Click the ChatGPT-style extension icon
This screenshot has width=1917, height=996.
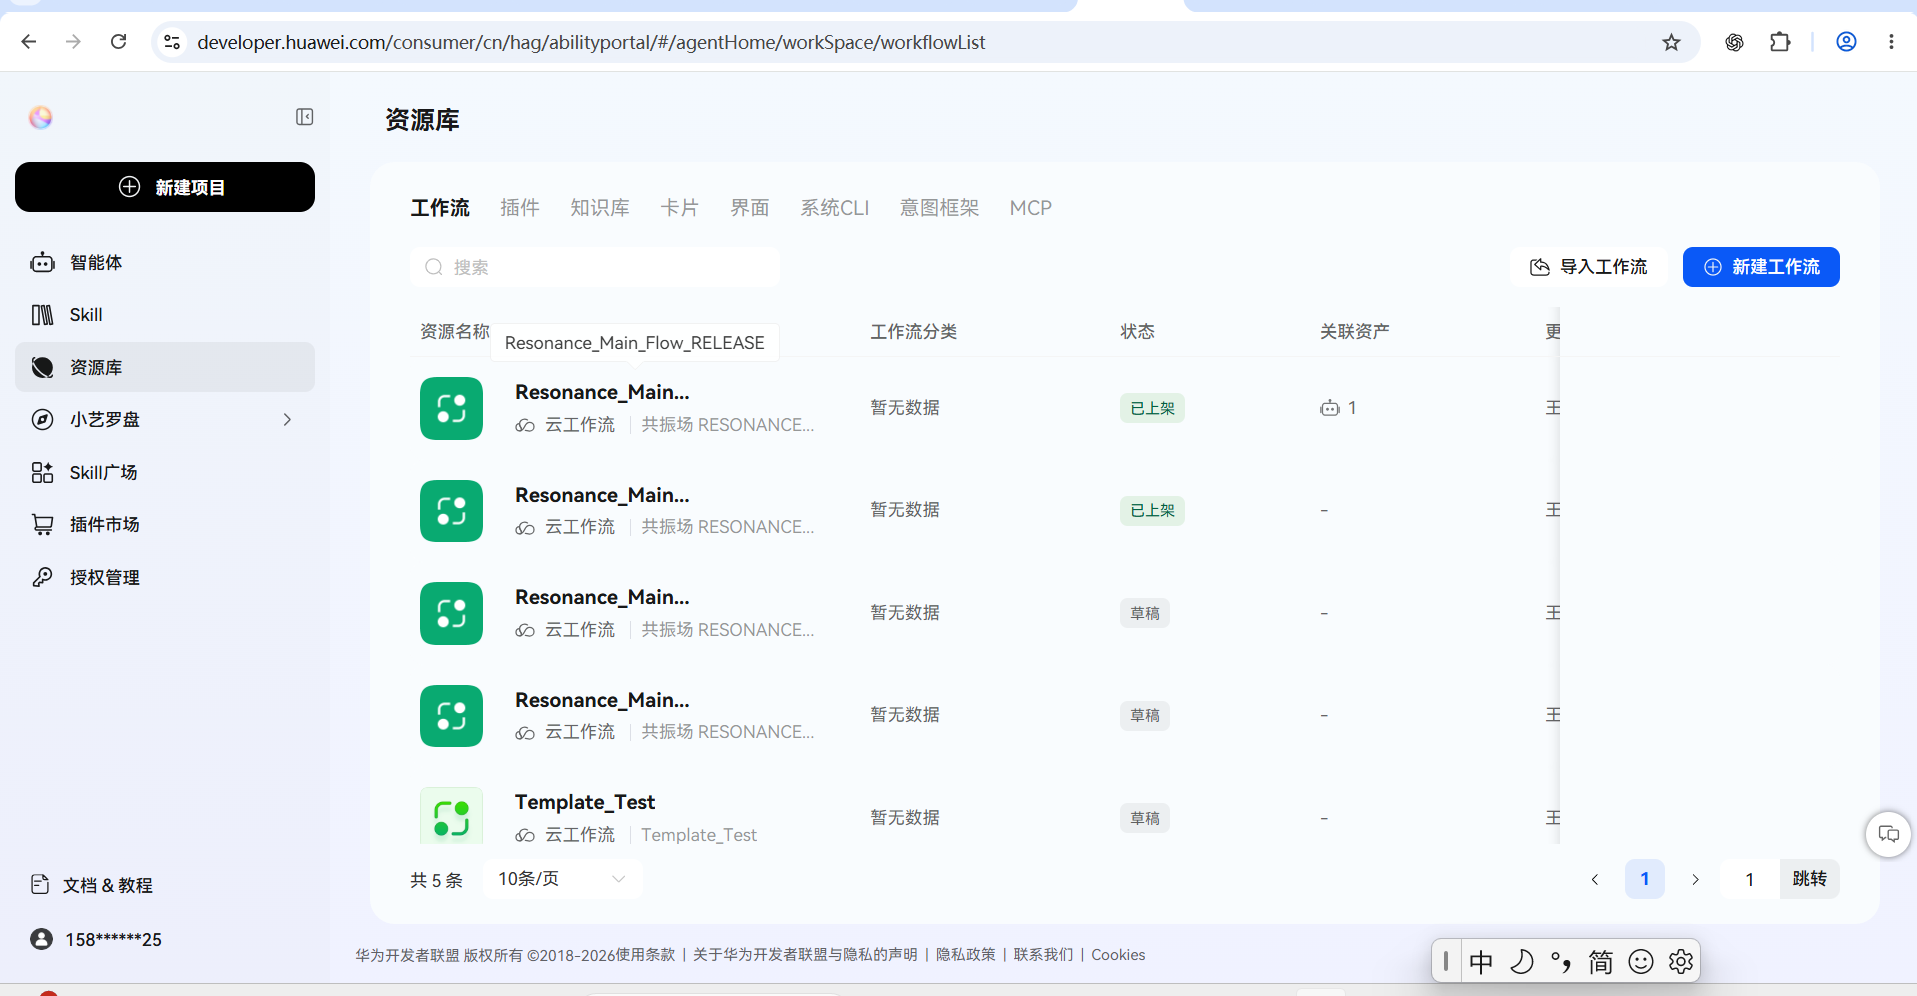point(1734,42)
